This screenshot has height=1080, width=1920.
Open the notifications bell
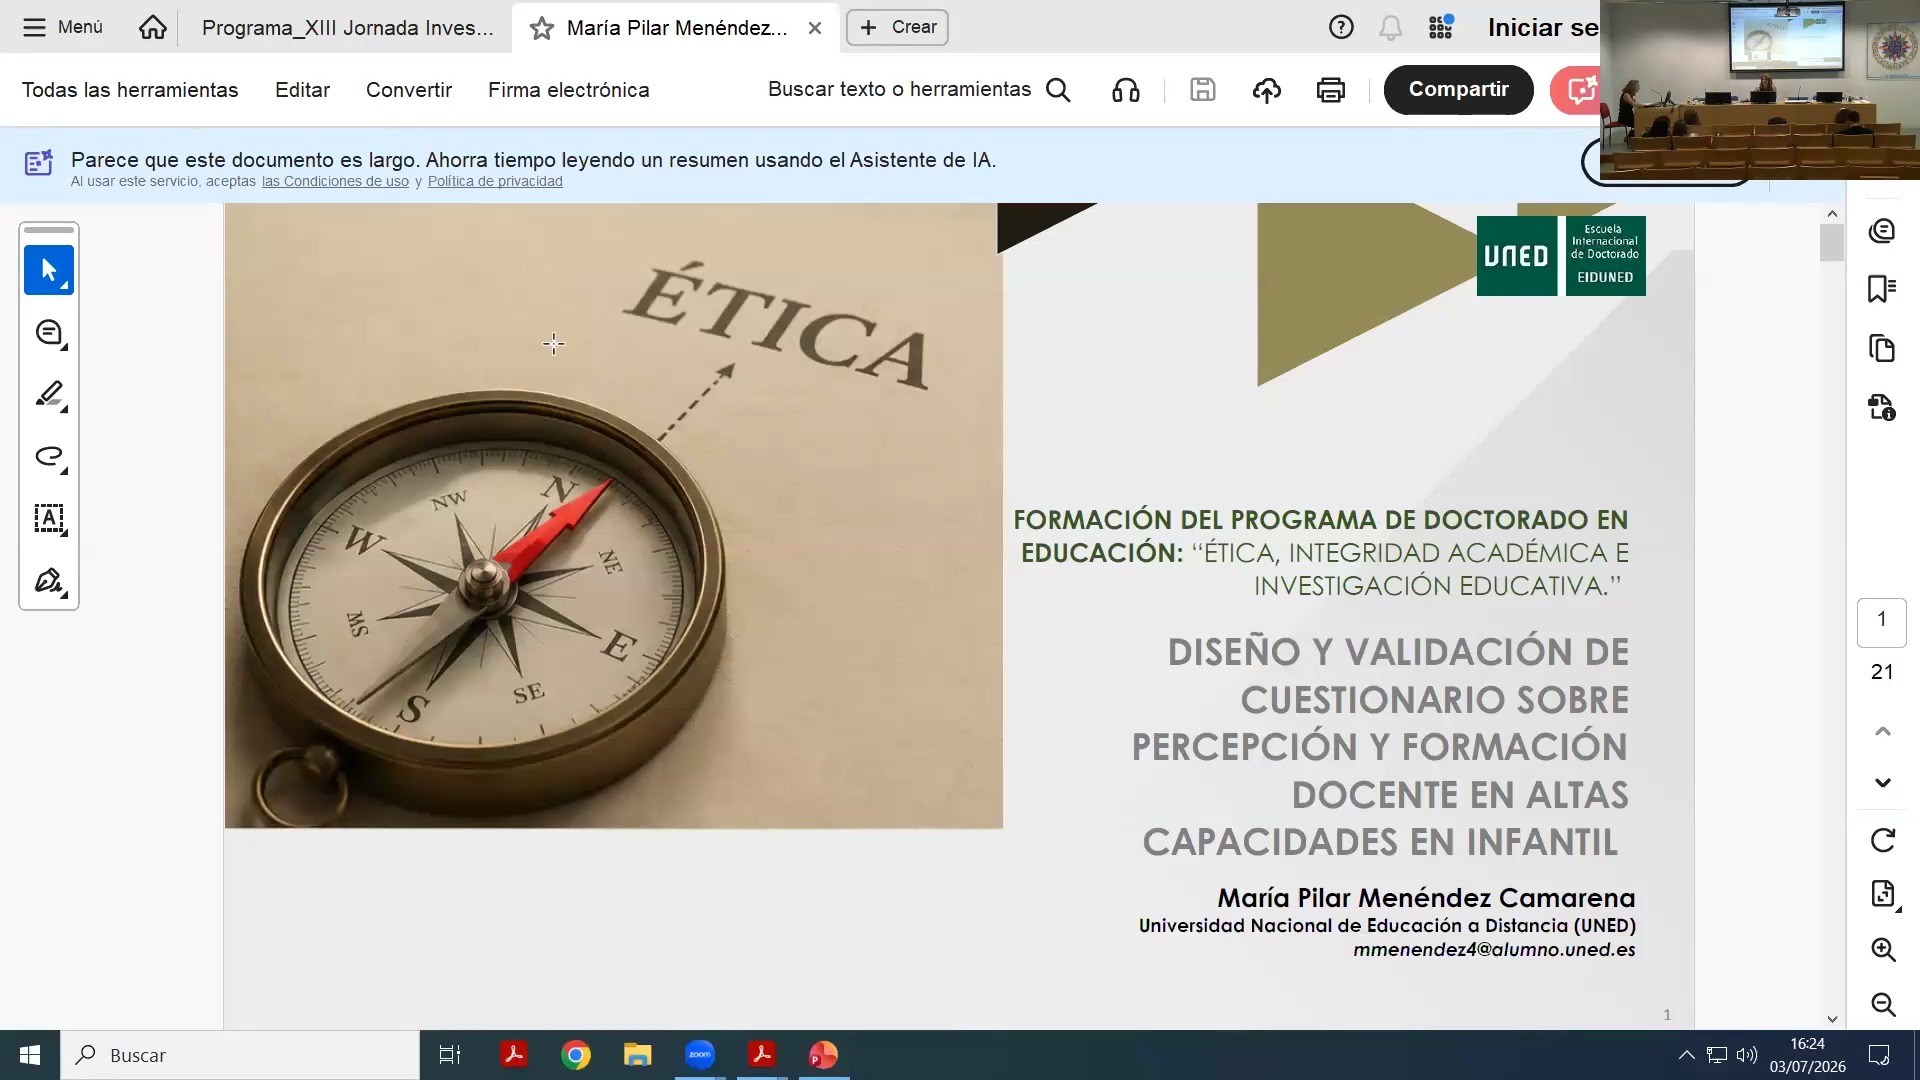(x=1390, y=27)
